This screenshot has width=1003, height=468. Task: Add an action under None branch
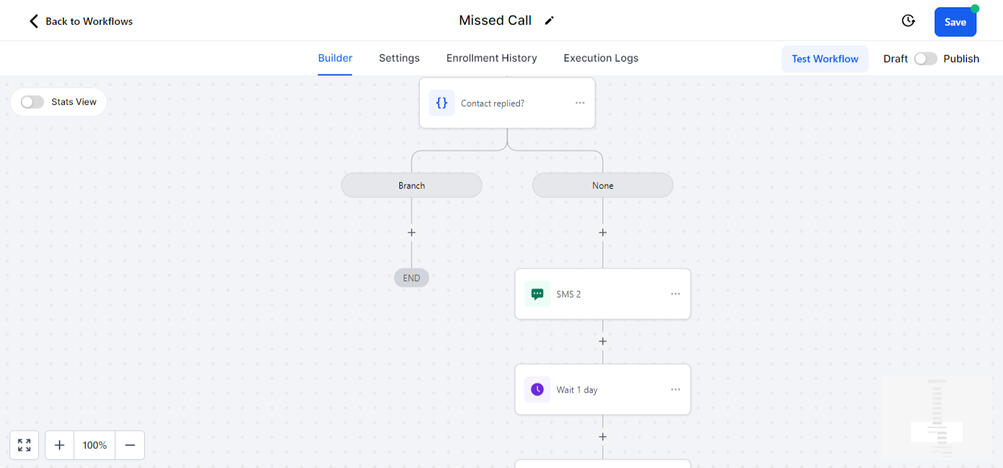tap(603, 233)
